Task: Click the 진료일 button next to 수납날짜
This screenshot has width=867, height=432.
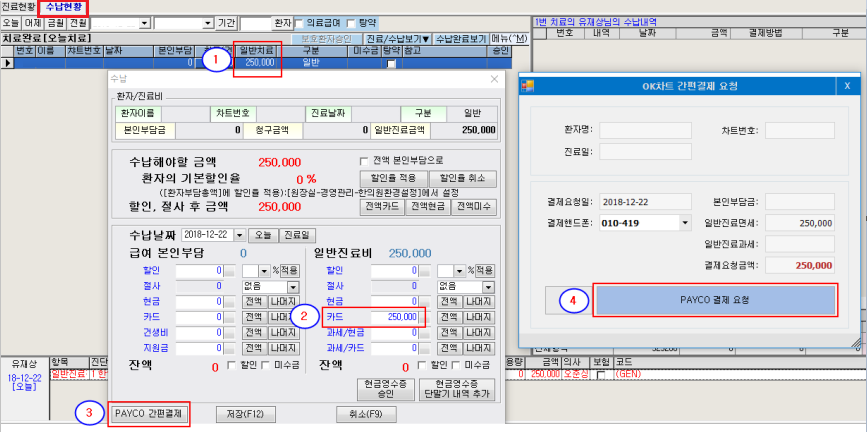Action: pos(297,235)
